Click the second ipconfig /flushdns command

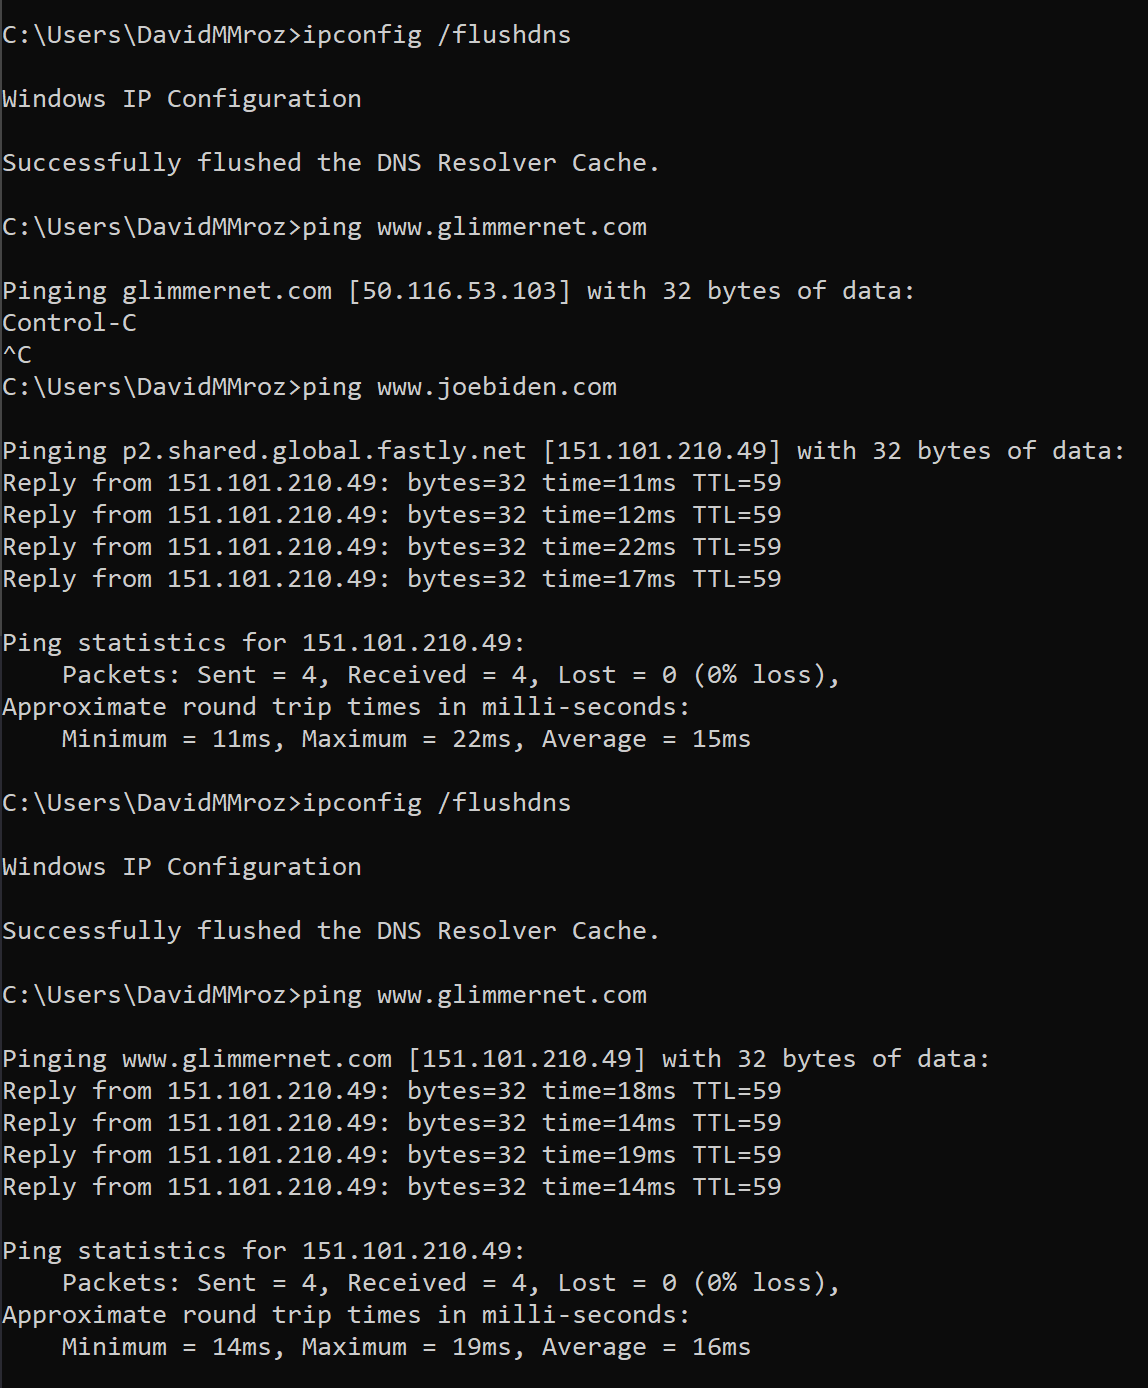[x=437, y=803]
